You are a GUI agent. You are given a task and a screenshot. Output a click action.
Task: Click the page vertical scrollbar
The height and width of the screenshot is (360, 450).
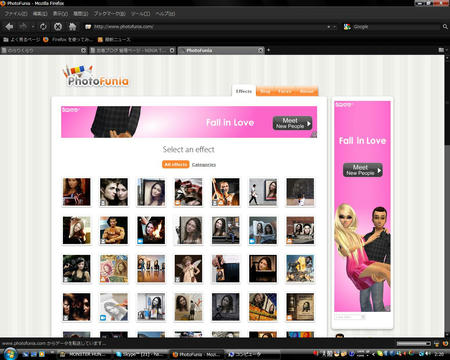coord(447,196)
